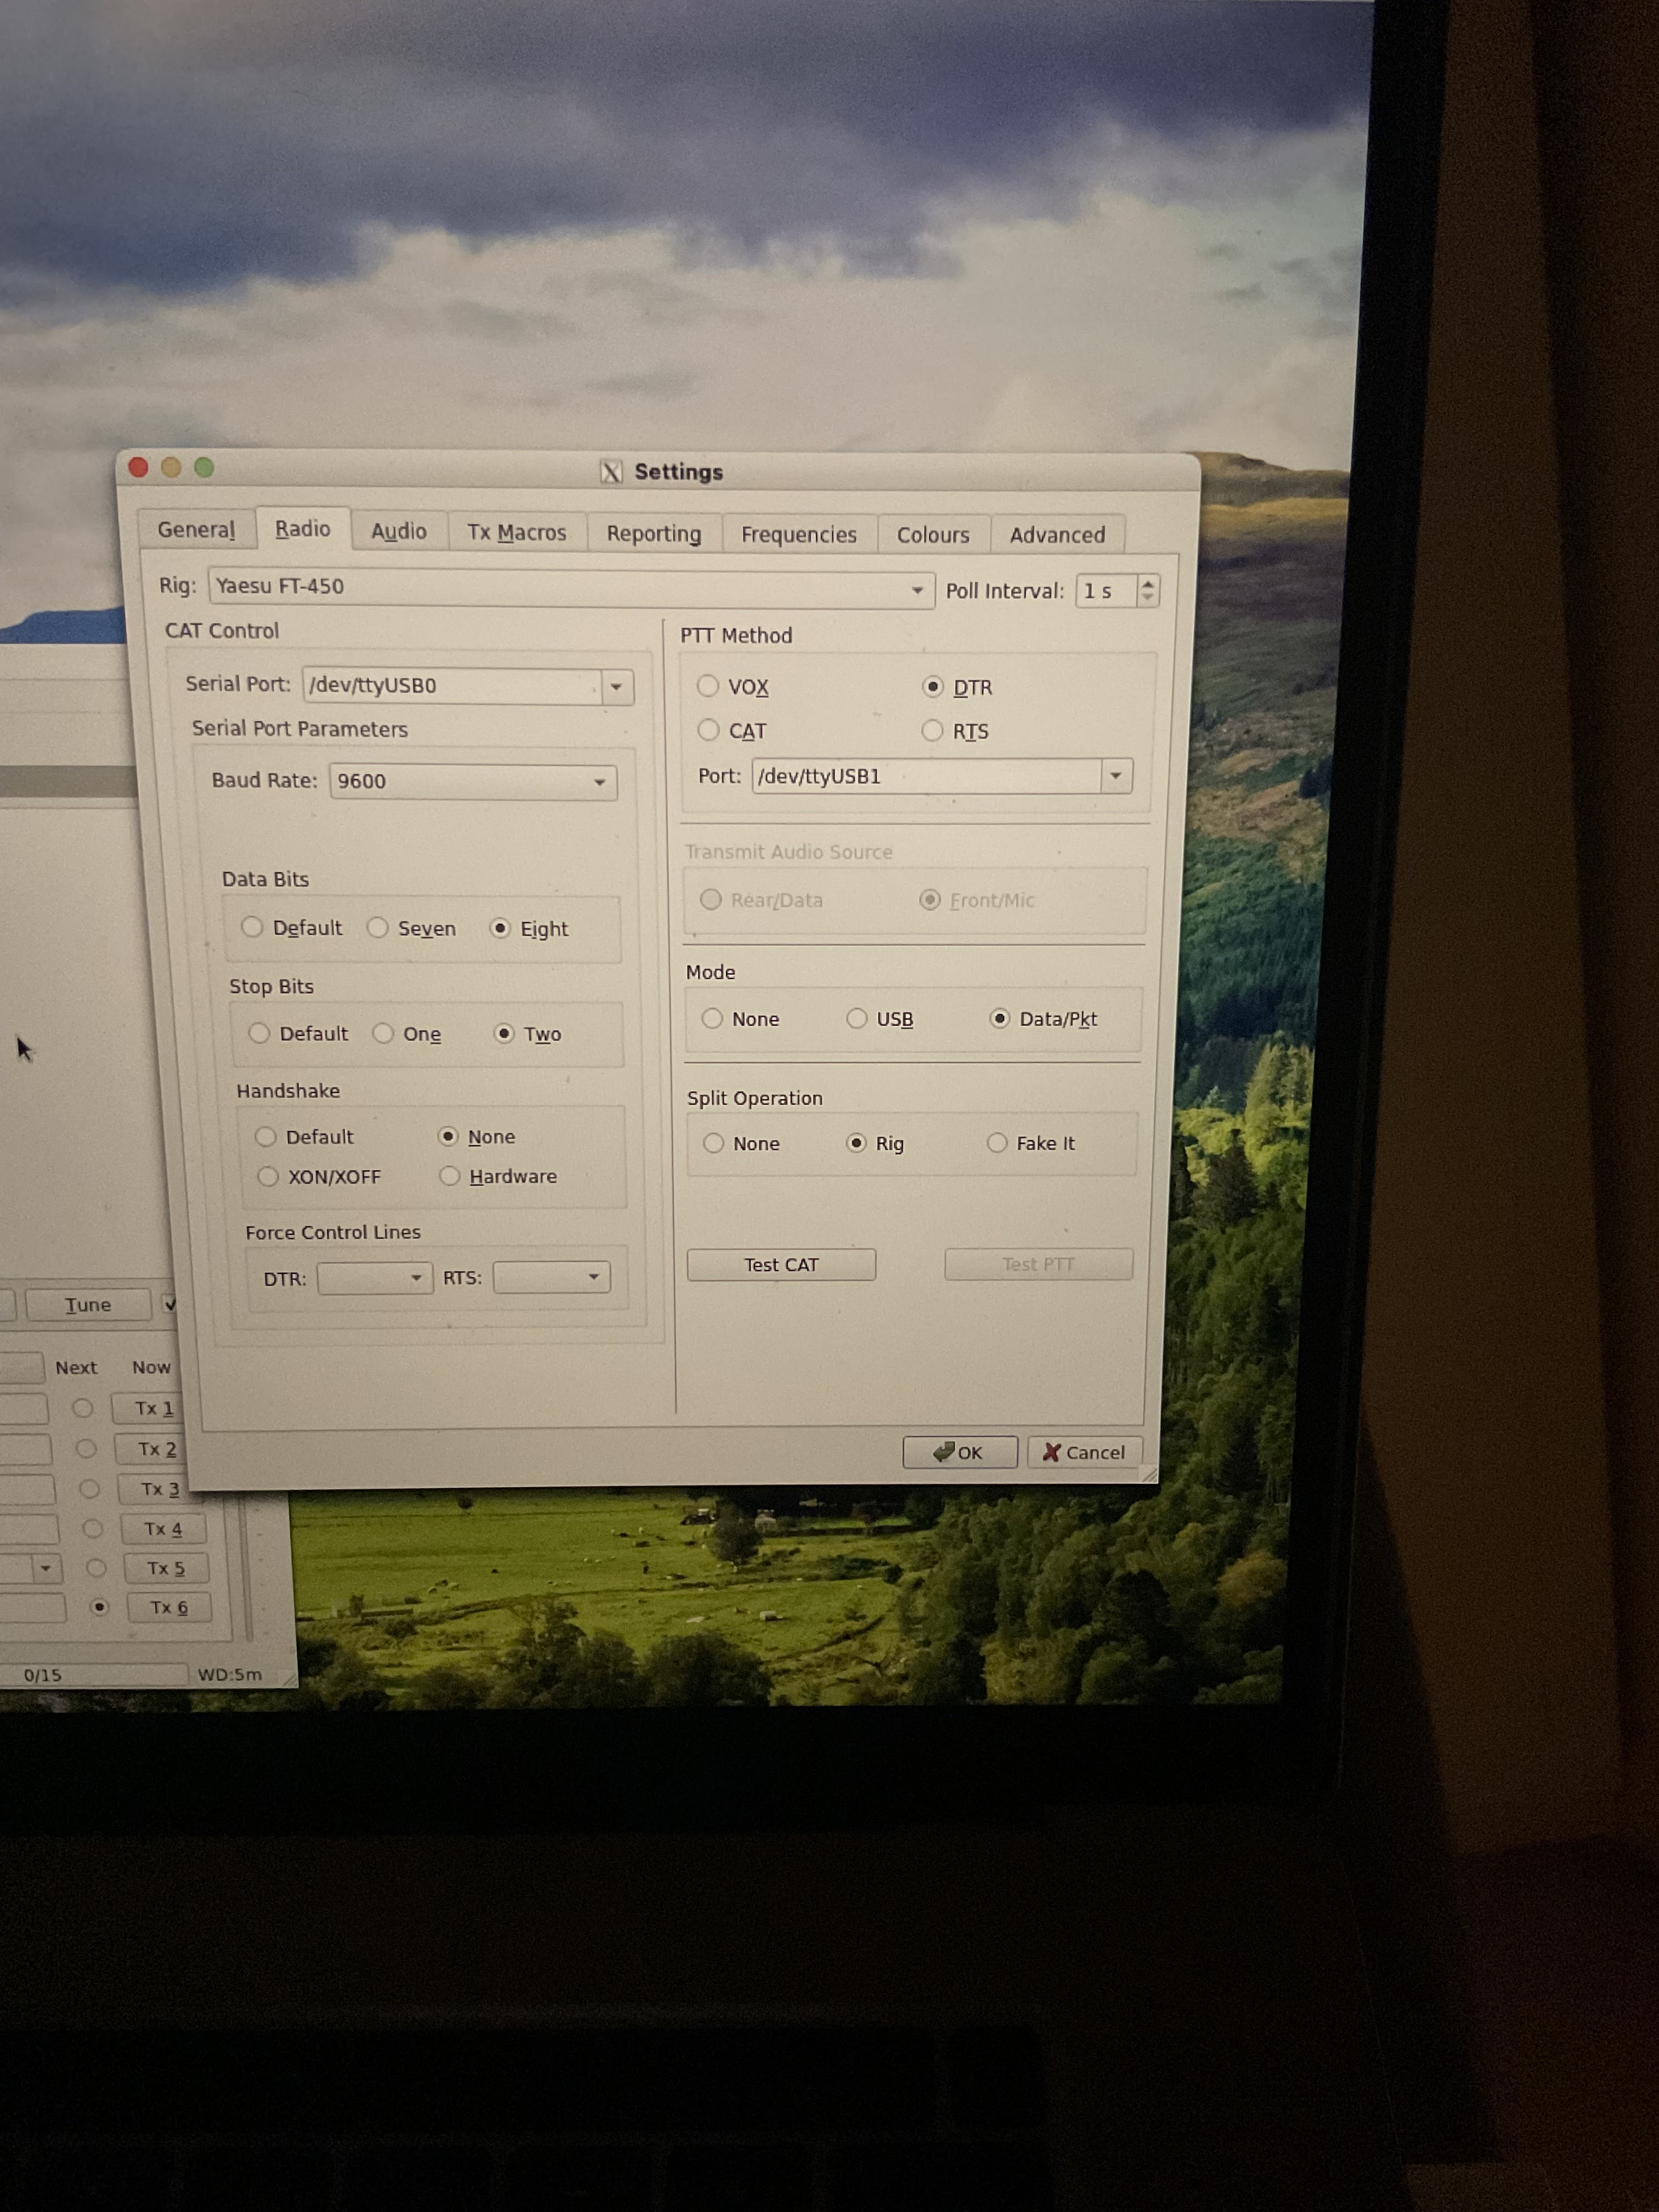Viewport: 1659px width, 2212px height.
Task: Open the Tx Macros tab
Action: [x=517, y=533]
